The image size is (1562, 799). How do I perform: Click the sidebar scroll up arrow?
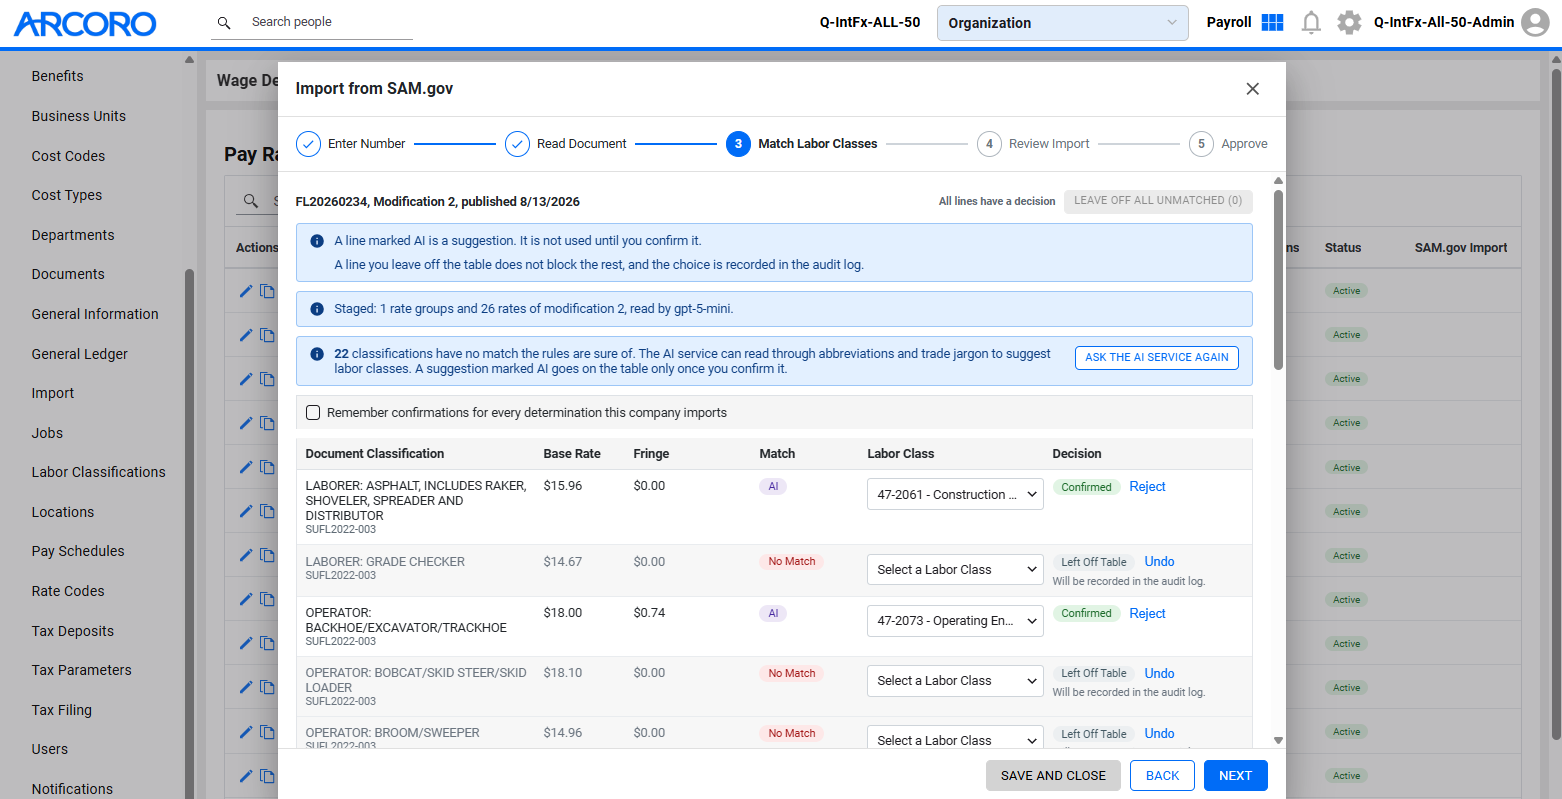189,60
